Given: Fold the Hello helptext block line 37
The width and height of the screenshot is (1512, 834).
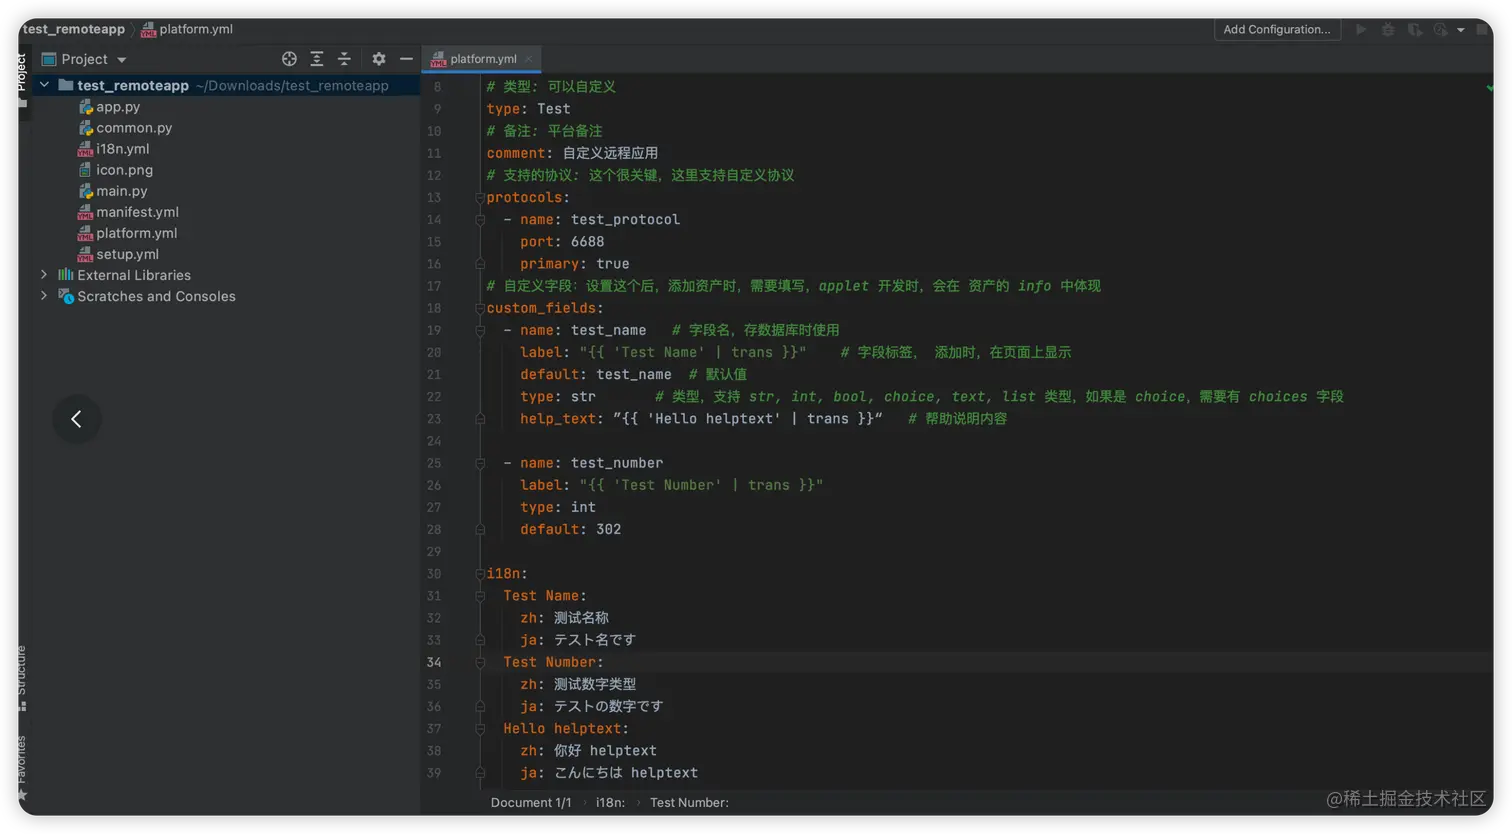Looking at the screenshot, I should click(x=480, y=729).
